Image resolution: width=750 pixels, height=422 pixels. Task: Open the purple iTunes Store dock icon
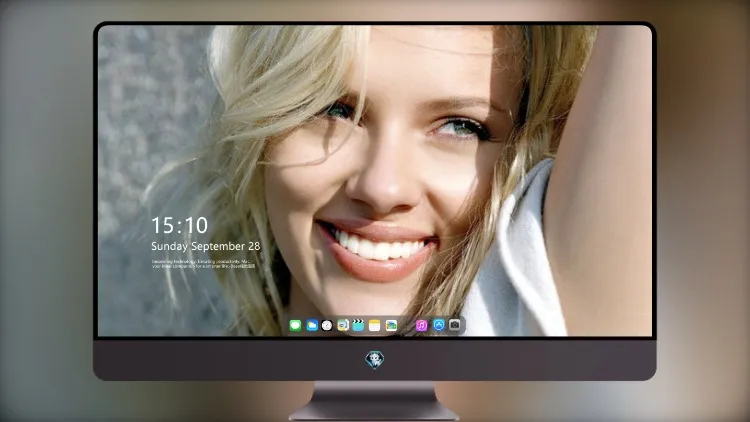(421, 326)
